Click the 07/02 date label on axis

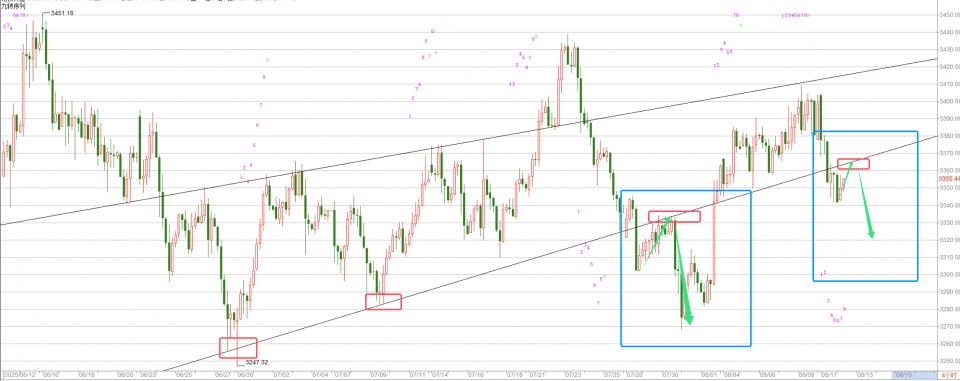(282, 373)
